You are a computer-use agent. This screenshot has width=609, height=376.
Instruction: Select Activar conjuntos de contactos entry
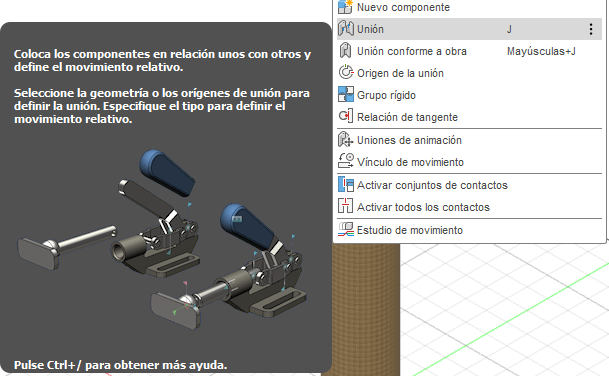pyautogui.click(x=469, y=185)
